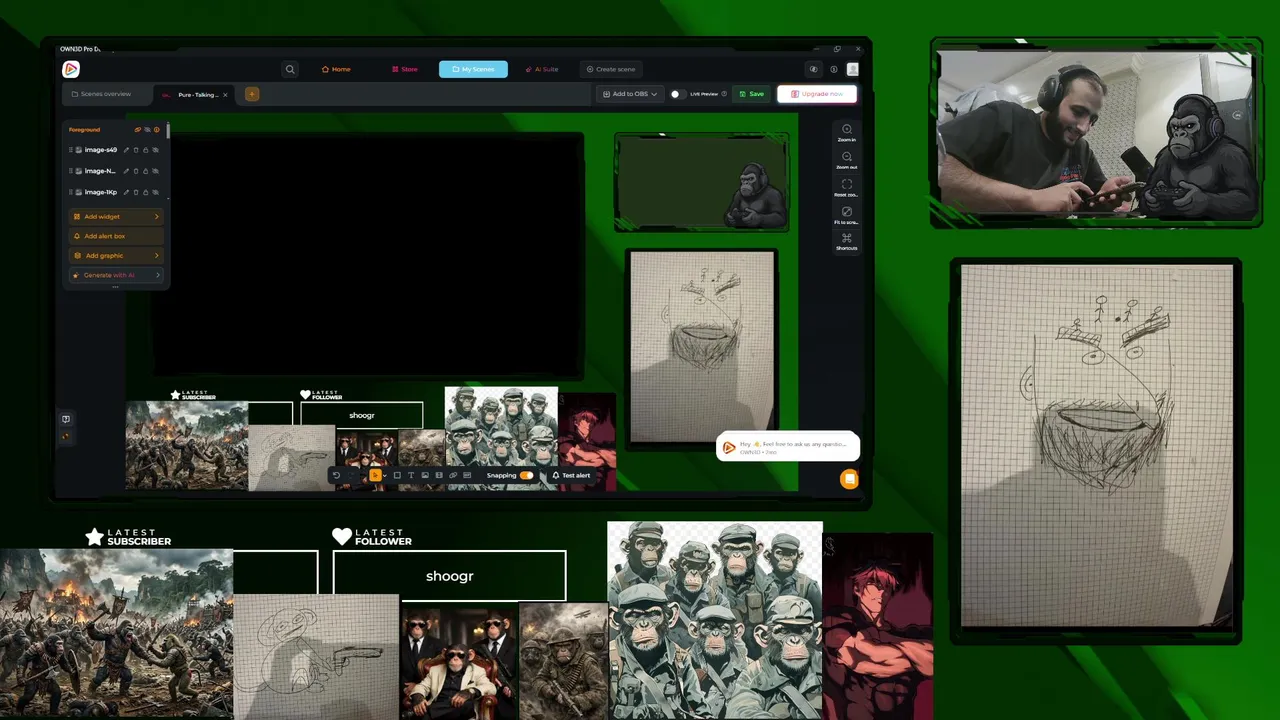Click the link tool in bottom toolbar
The width and height of the screenshot is (1280, 720).
point(453,475)
